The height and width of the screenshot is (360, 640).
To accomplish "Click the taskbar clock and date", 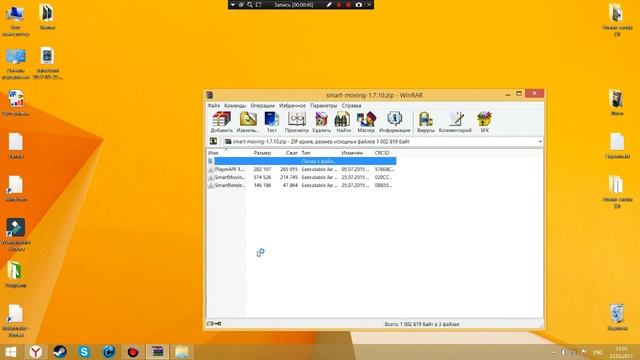I will 621,352.
